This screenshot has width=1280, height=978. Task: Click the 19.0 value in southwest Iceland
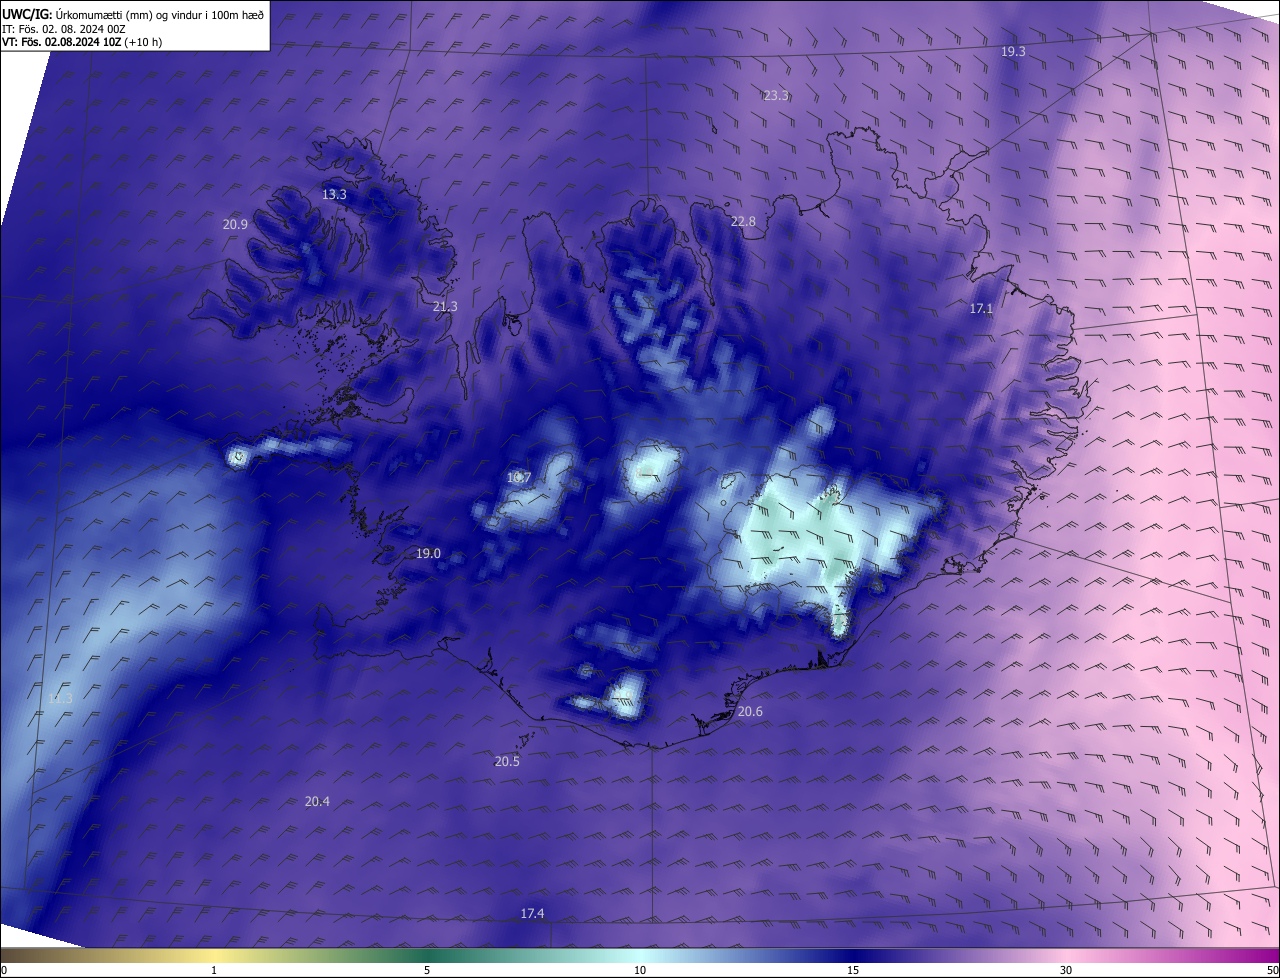pos(428,553)
